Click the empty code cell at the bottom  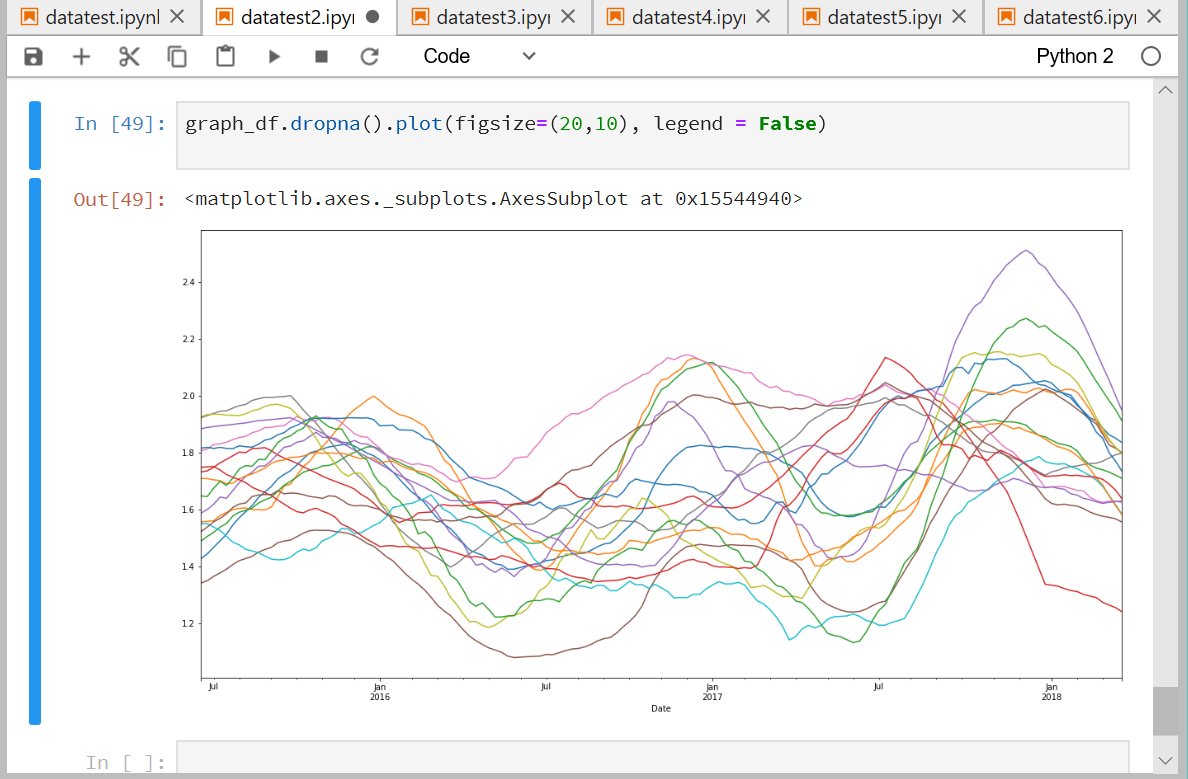click(652, 758)
